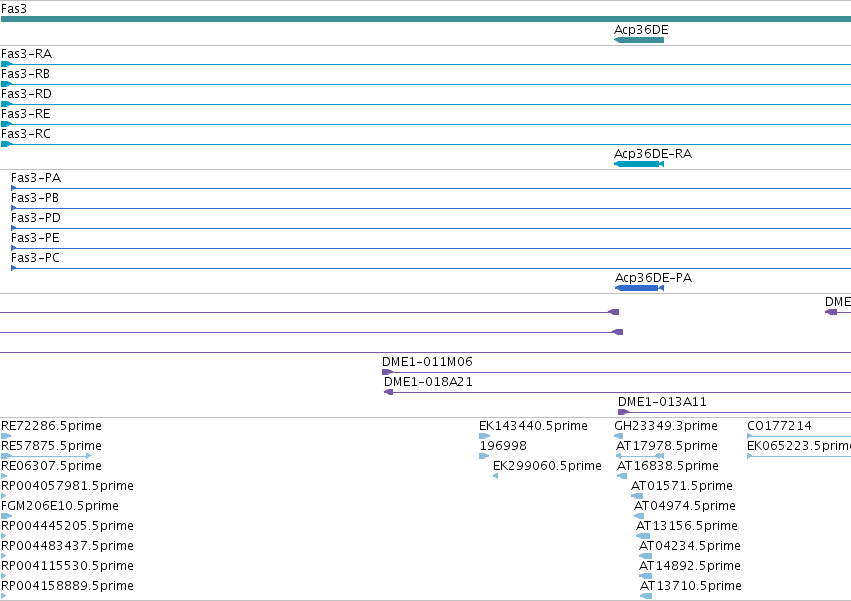
Task: Select the EK143440.5prime EST label
Action: (533, 426)
